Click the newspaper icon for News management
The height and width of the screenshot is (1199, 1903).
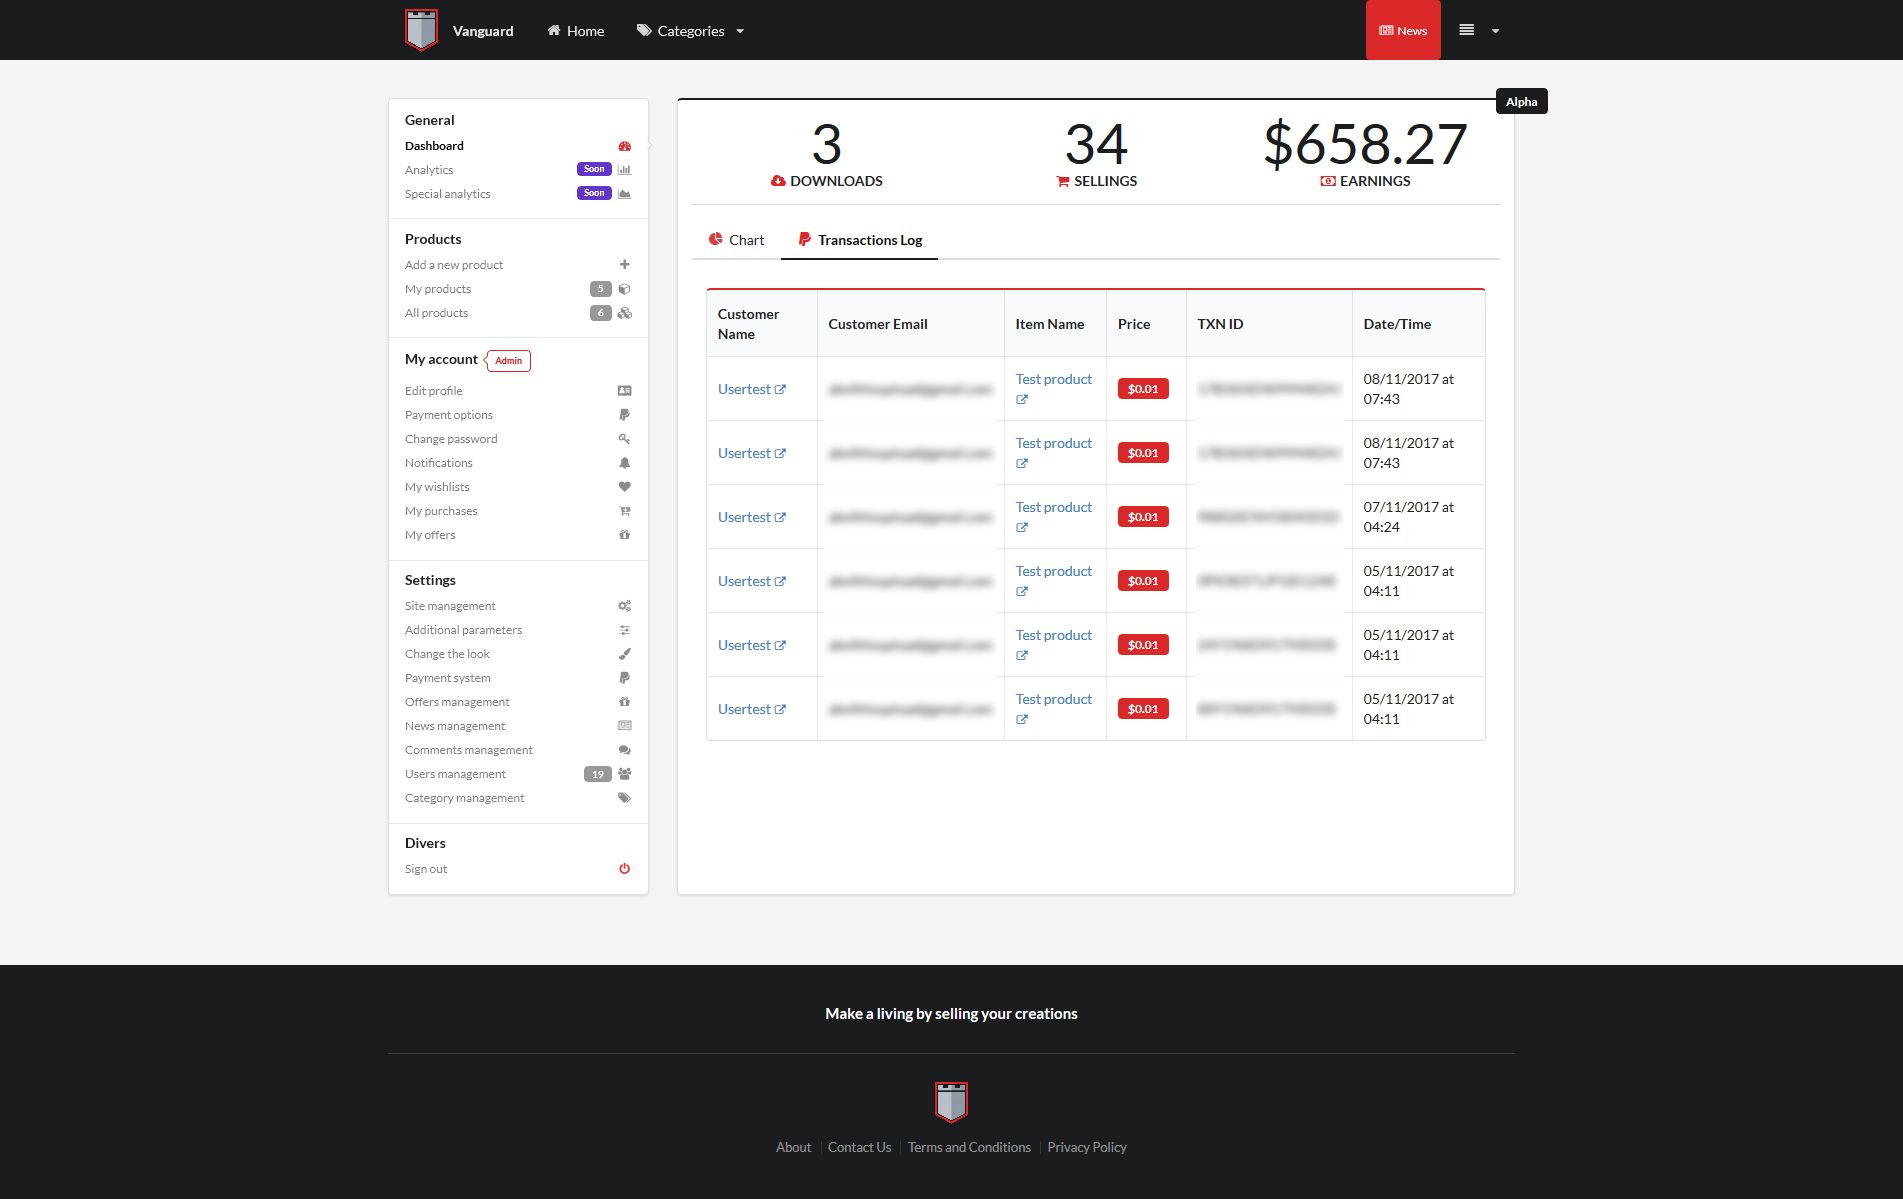[624, 726]
